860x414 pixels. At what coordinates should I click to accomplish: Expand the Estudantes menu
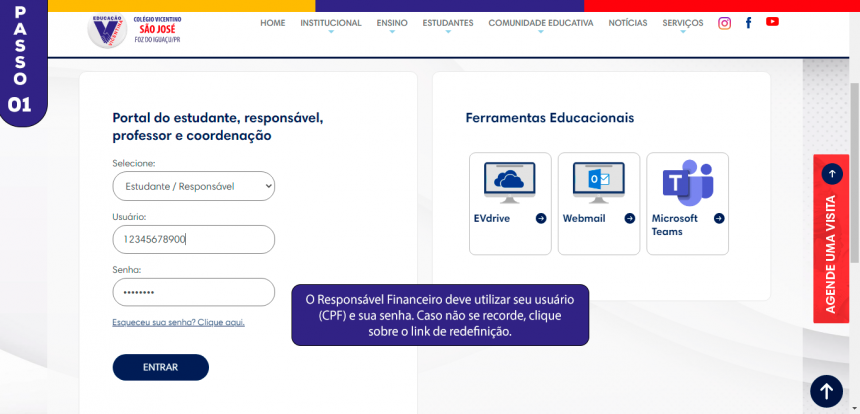point(448,23)
